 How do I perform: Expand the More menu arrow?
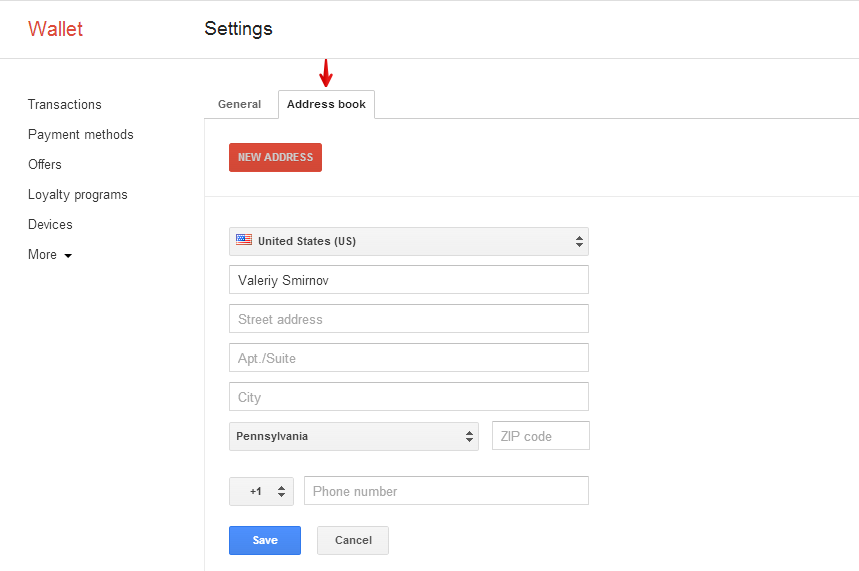coord(68,256)
